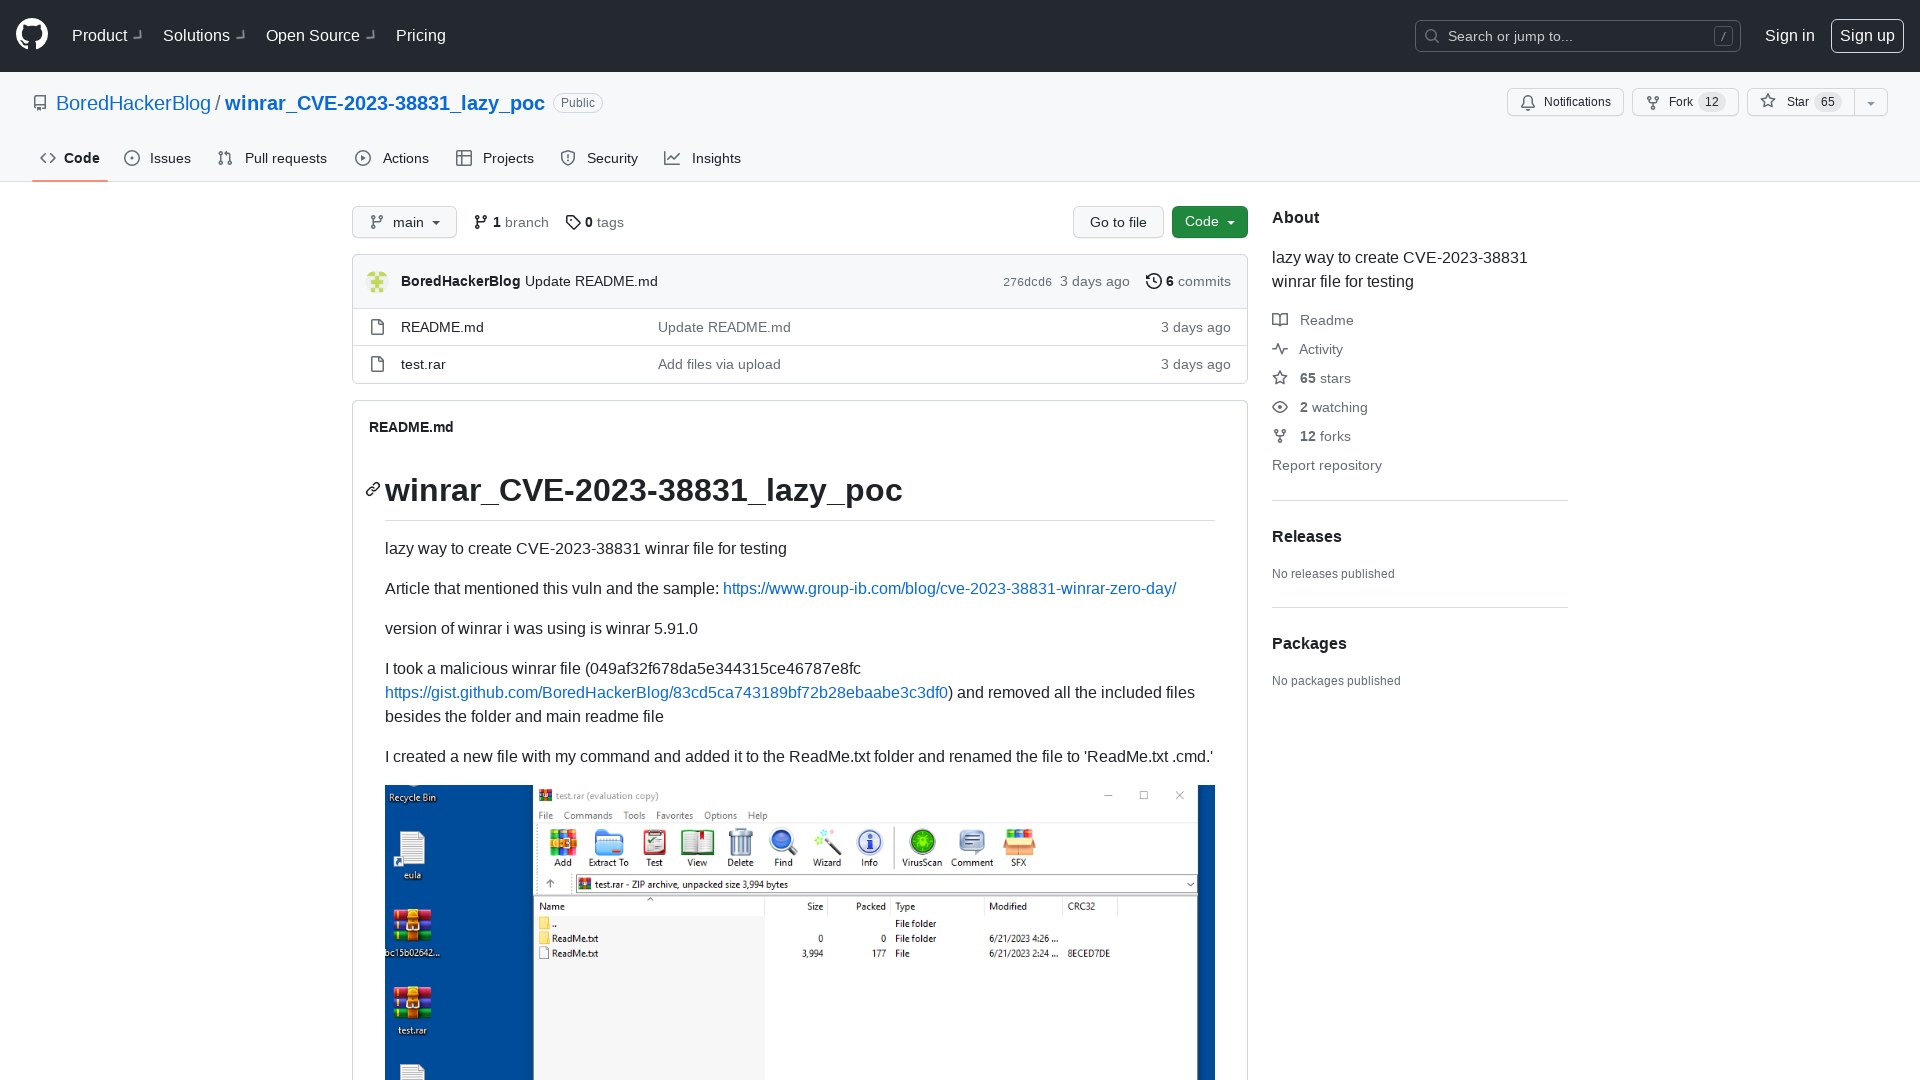
Task: View the 12 forks link
Action: (x=1312, y=436)
